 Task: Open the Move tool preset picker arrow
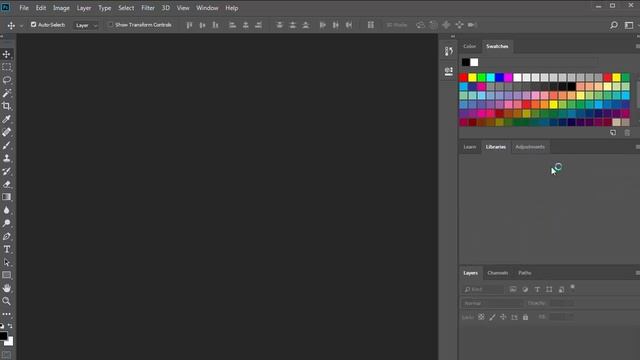[21, 25]
